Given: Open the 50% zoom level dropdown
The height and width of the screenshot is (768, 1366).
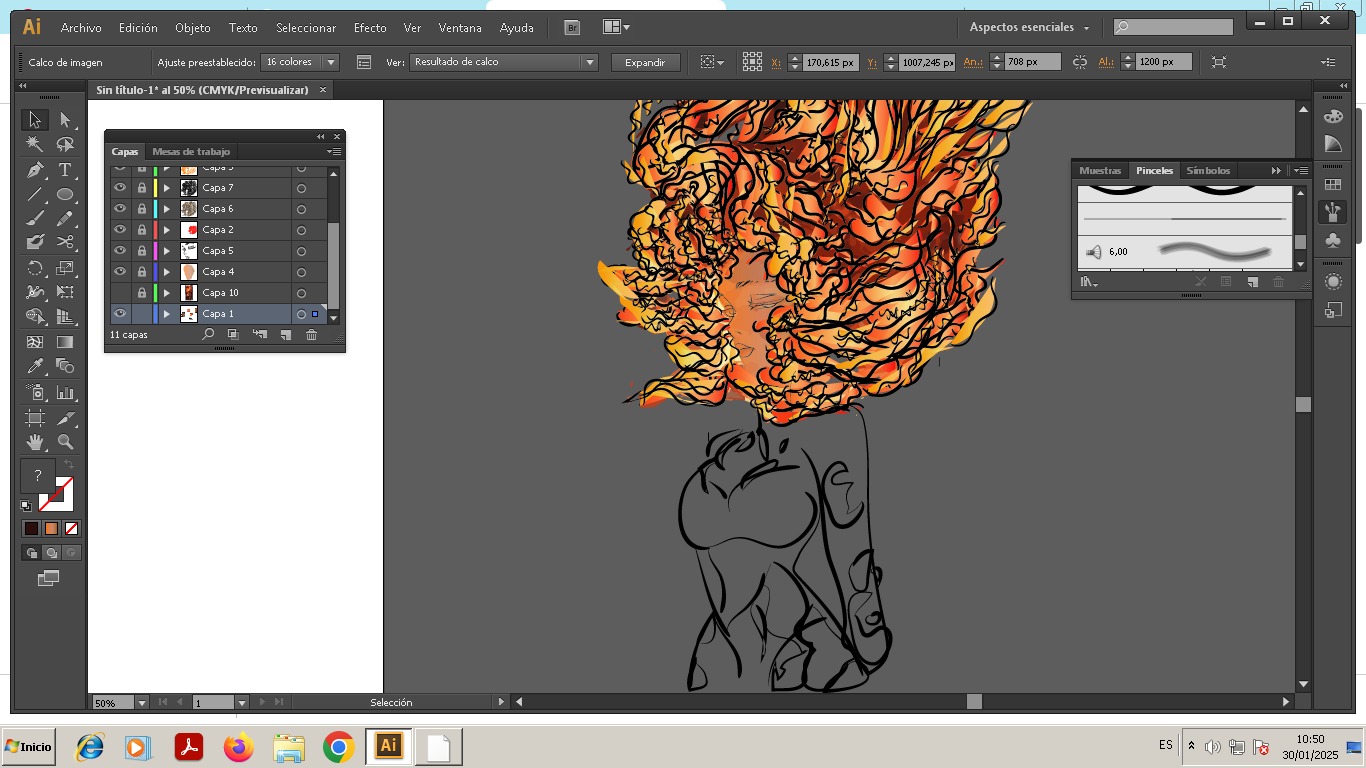Looking at the screenshot, I should point(141,703).
